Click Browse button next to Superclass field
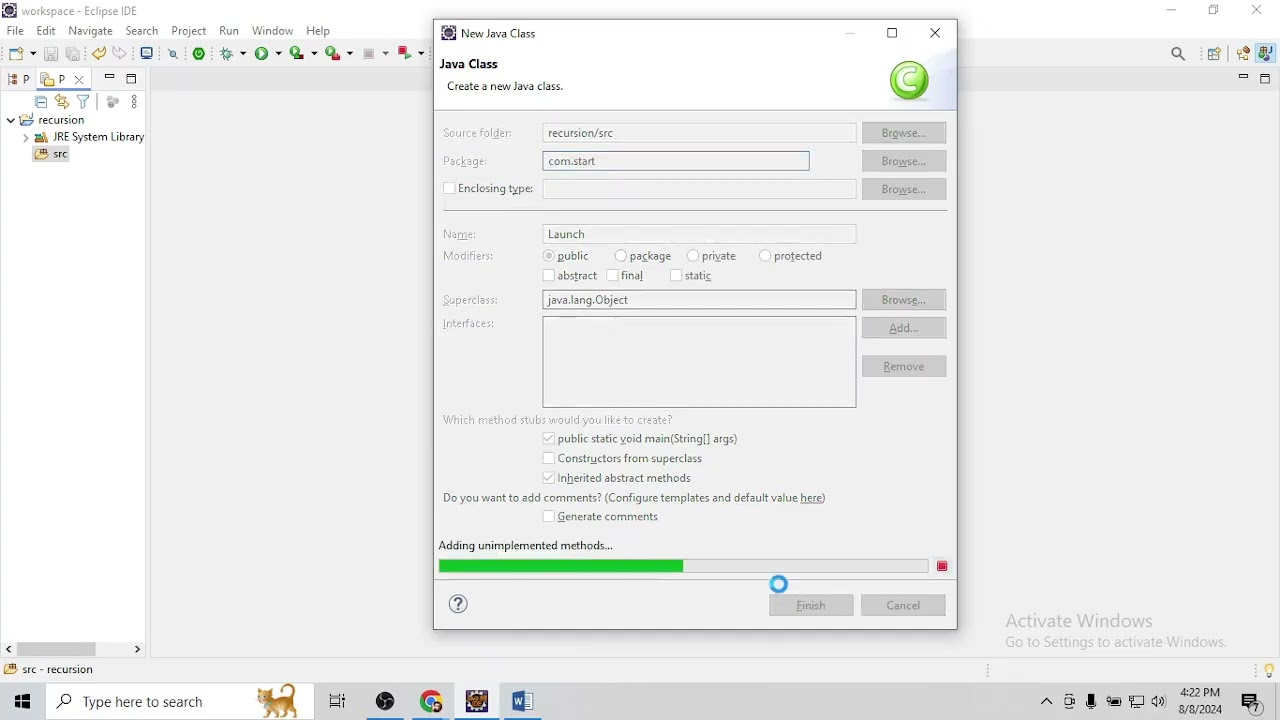Screen dimensions: 1280x720 904,300
